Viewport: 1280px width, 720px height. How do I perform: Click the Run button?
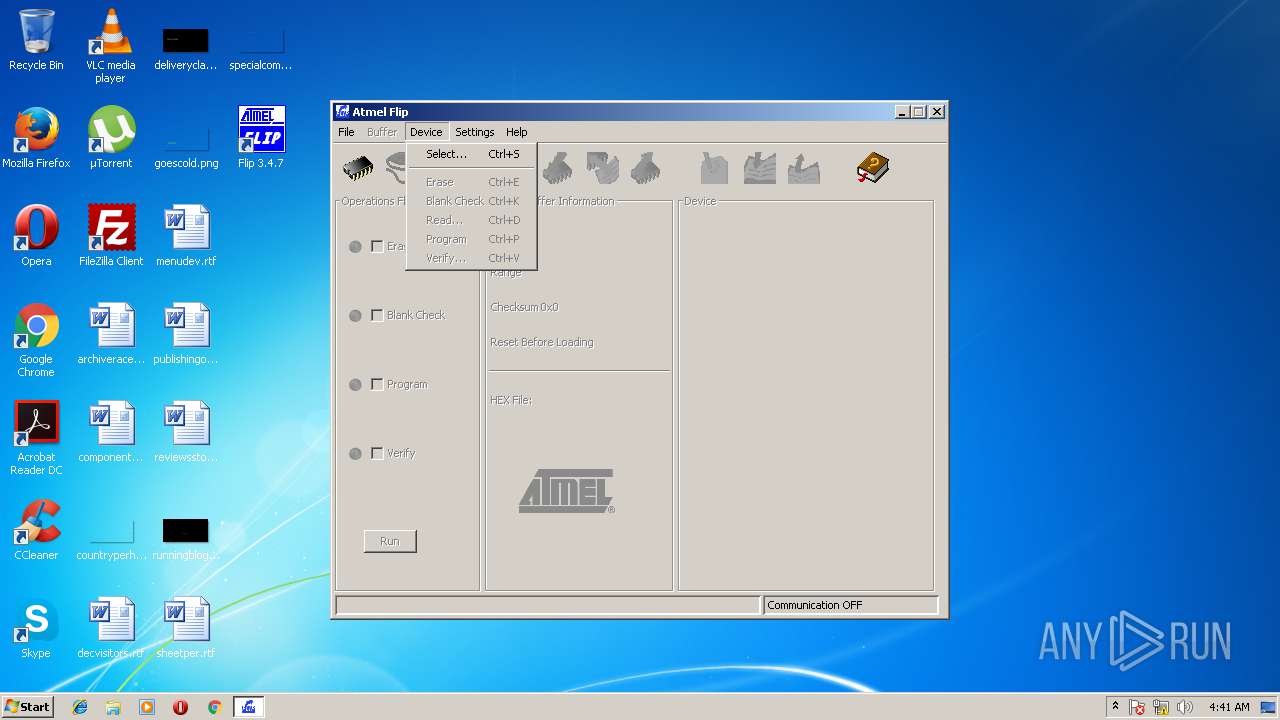pyautogui.click(x=390, y=541)
